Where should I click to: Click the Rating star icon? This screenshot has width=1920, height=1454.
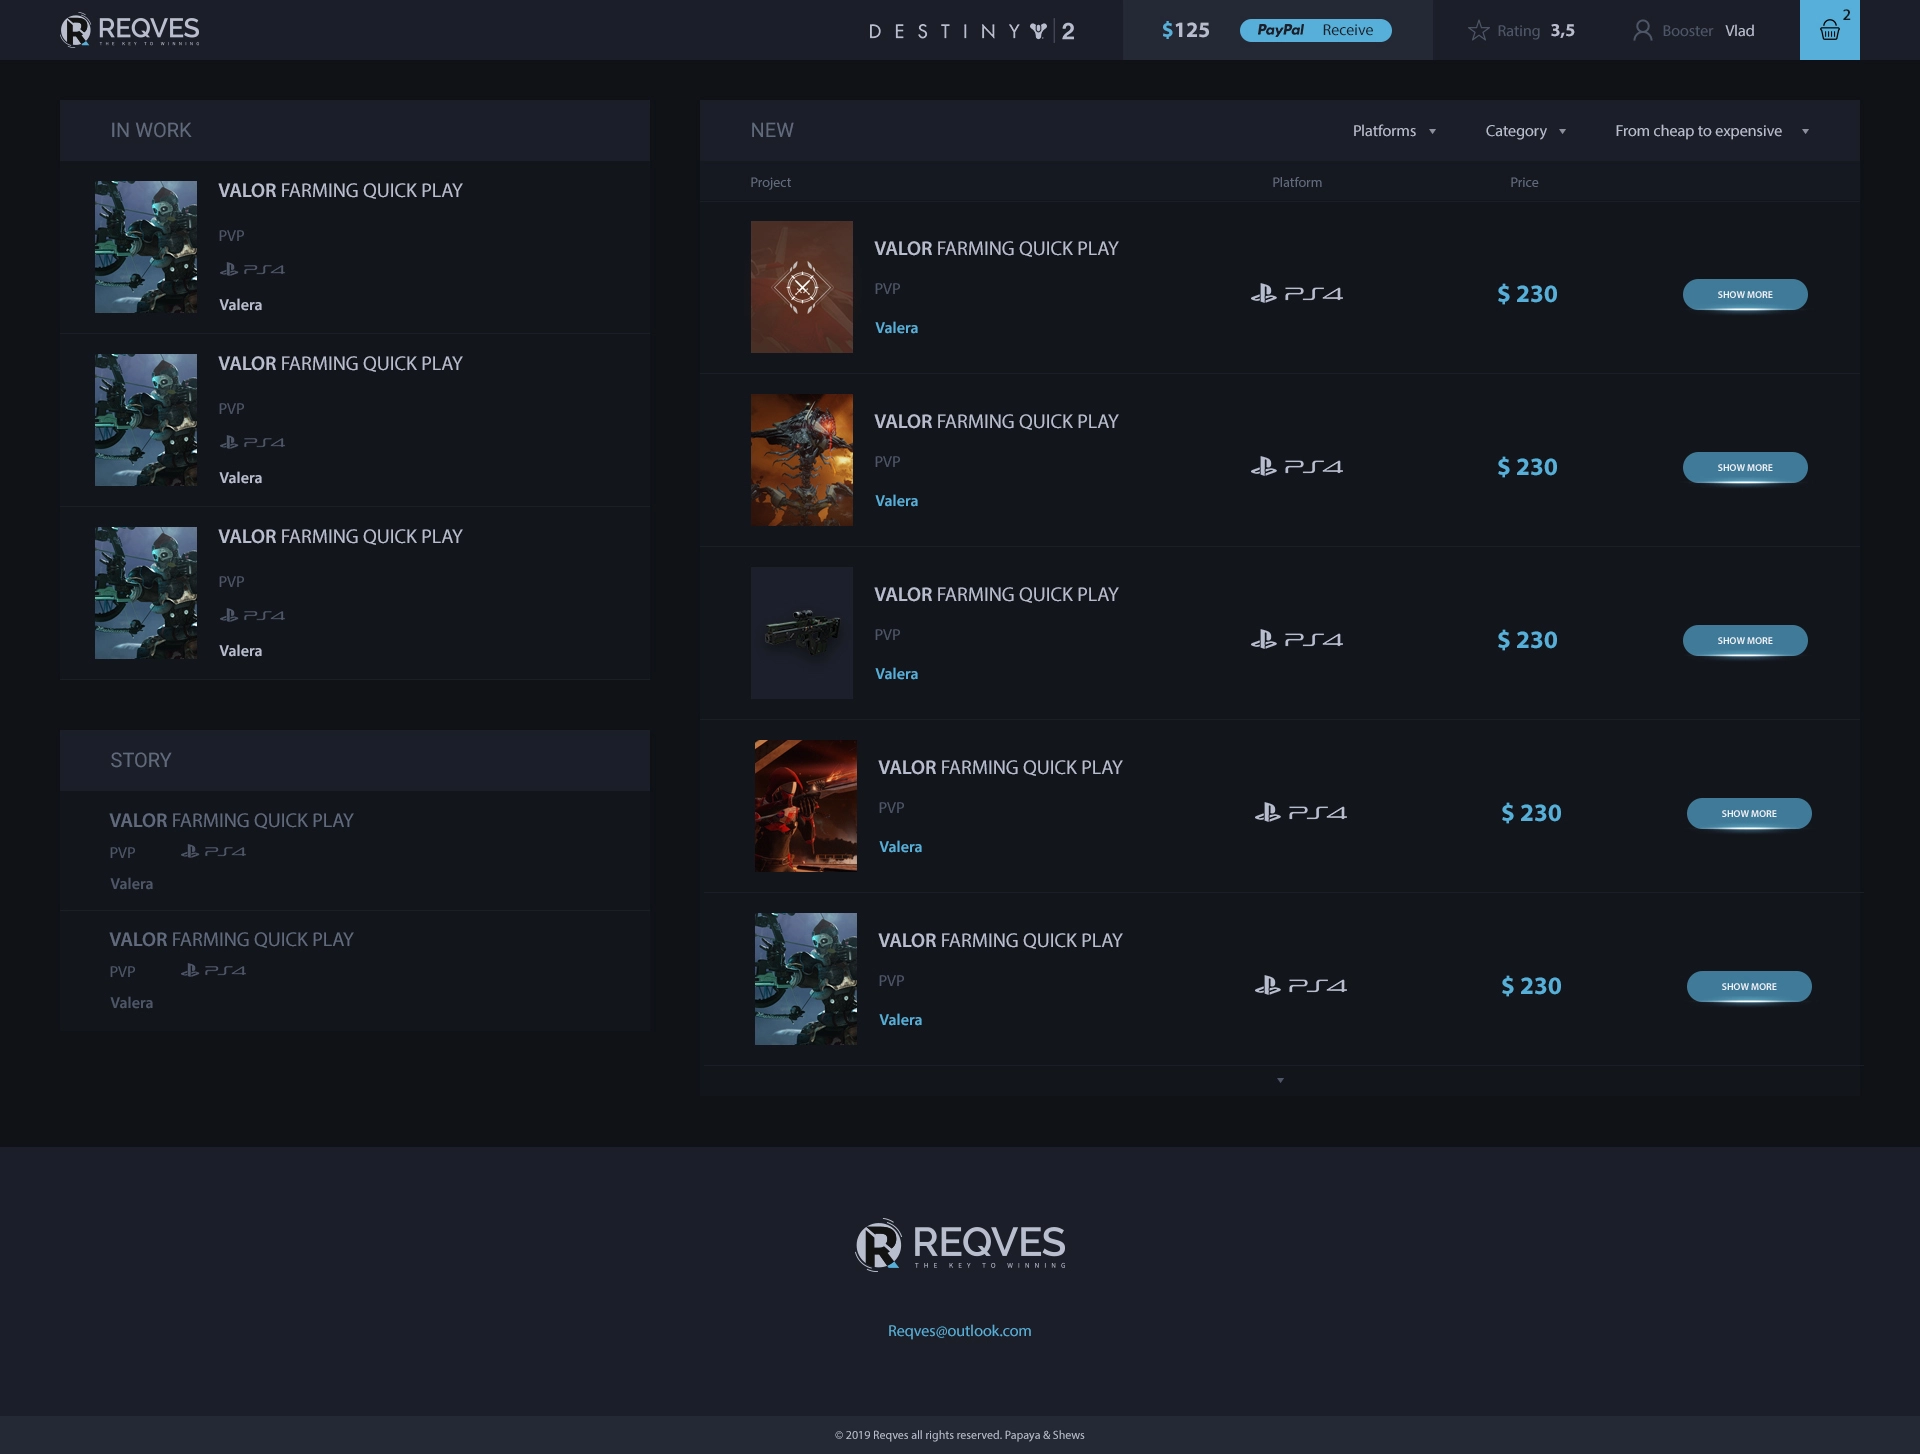pos(1478,31)
